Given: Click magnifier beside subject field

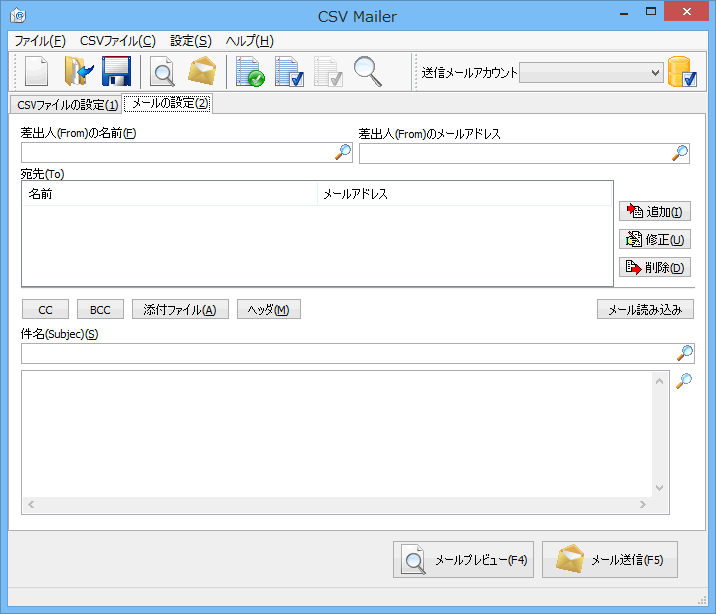Looking at the screenshot, I should [x=685, y=353].
